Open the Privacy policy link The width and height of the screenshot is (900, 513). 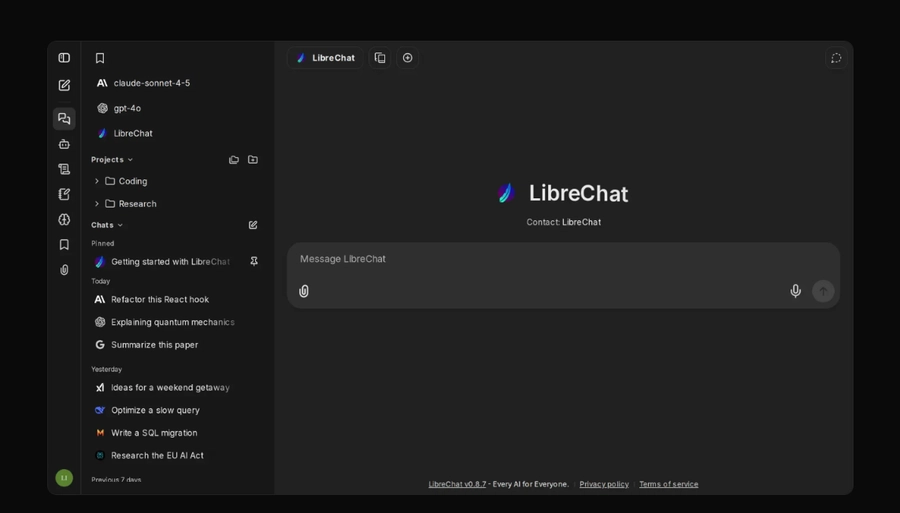[x=604, y=484]
